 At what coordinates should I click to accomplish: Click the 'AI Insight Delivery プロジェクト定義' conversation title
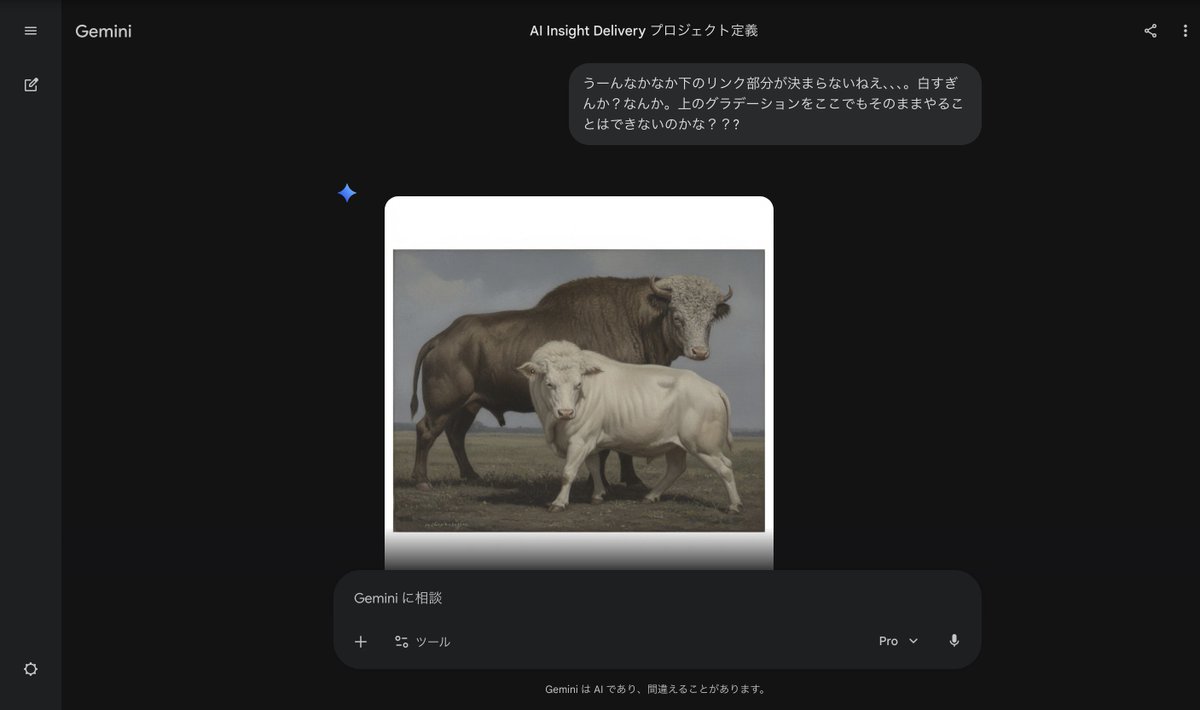tap(644, 31)
